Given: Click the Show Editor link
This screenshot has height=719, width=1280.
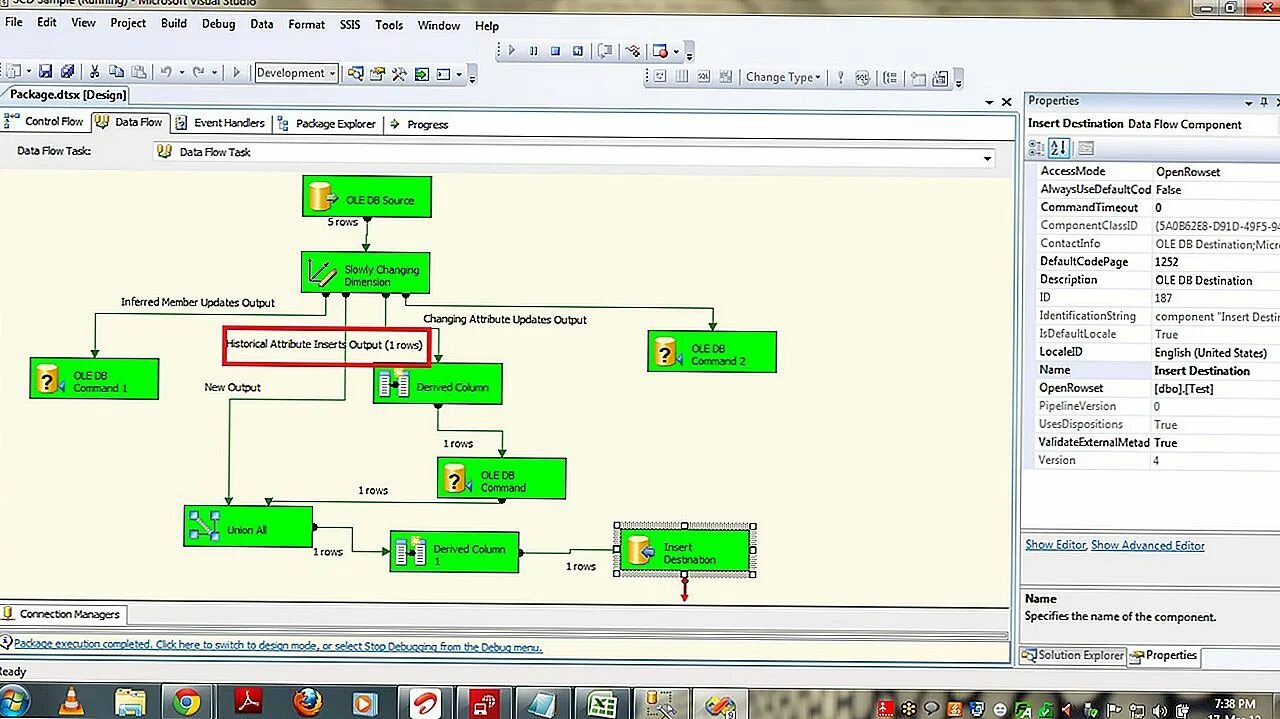Looking at the screenshot, I should (1055, 545).
